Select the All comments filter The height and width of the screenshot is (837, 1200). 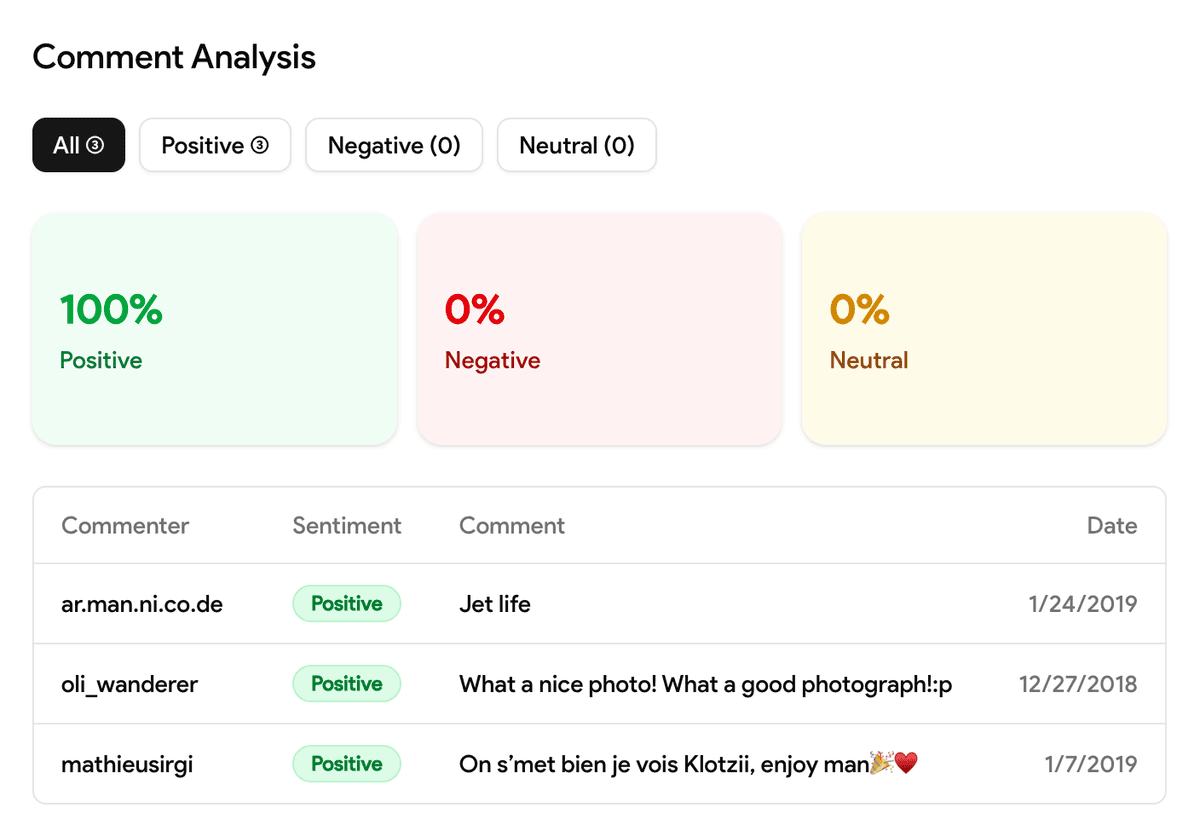pos(78,145)
